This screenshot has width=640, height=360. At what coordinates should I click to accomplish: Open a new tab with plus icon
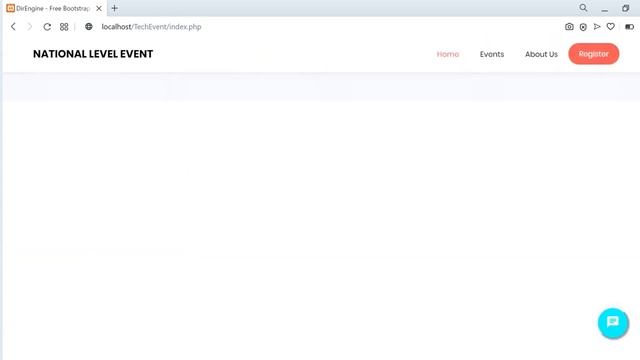coord(115,8)
